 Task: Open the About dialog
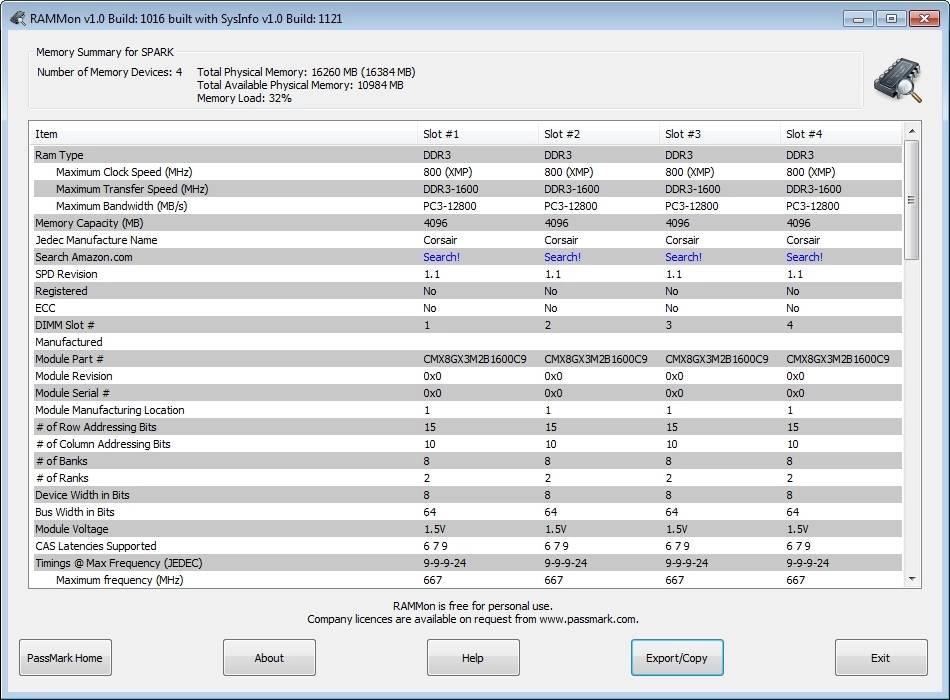click(269, 658)
